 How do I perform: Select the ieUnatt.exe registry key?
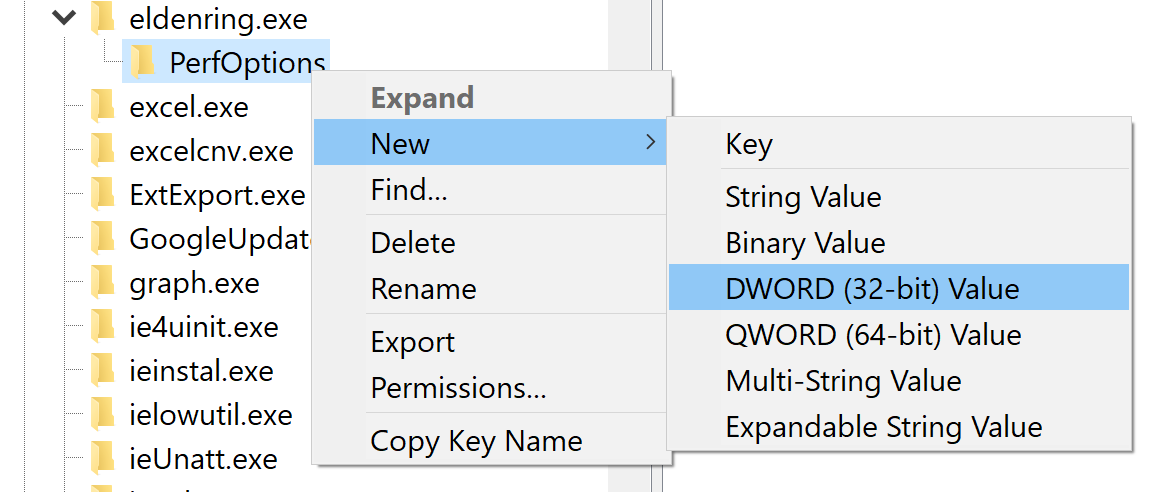tap(203, 459)
